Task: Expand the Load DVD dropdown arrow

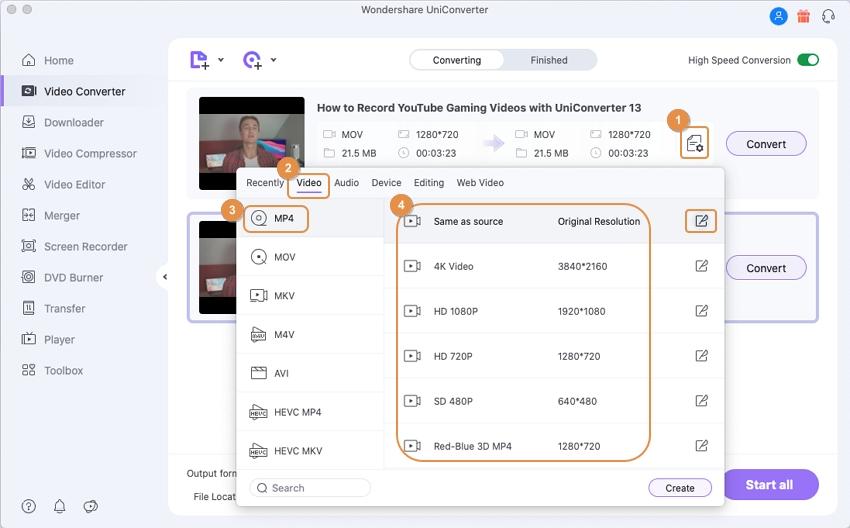Action: pyautogui.click(x=274, y=60)
